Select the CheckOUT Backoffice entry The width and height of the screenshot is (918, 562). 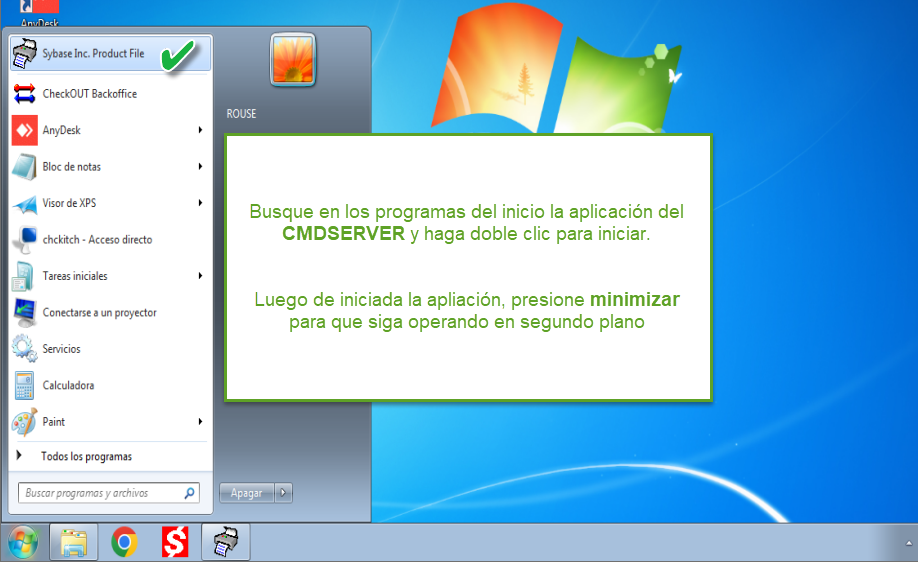(111, 94)
